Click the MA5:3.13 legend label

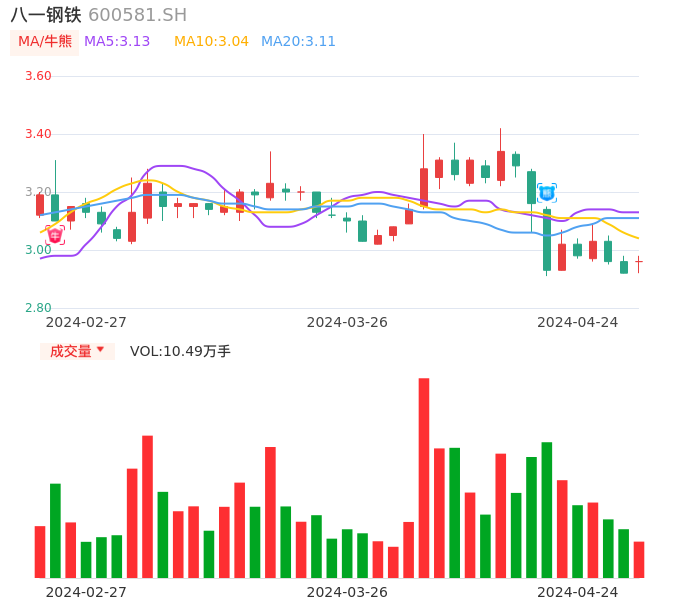(x=117, y=42)
